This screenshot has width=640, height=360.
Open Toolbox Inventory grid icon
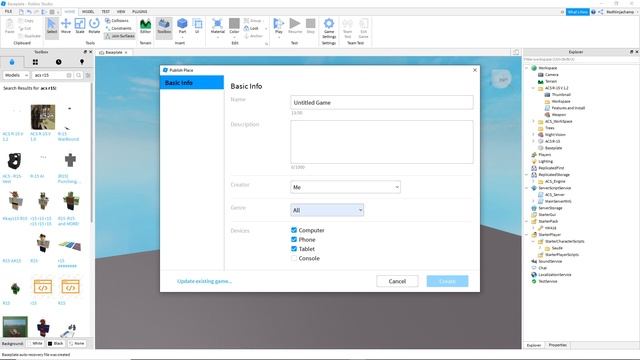coord(36,62)
